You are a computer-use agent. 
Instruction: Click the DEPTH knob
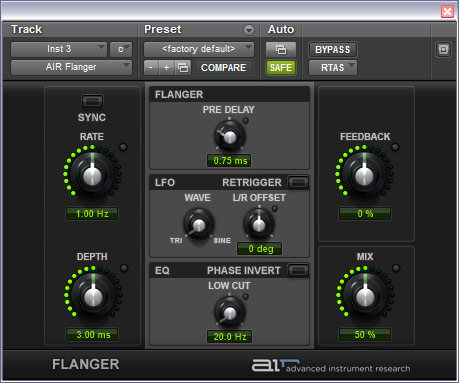[x=93, y=295]
